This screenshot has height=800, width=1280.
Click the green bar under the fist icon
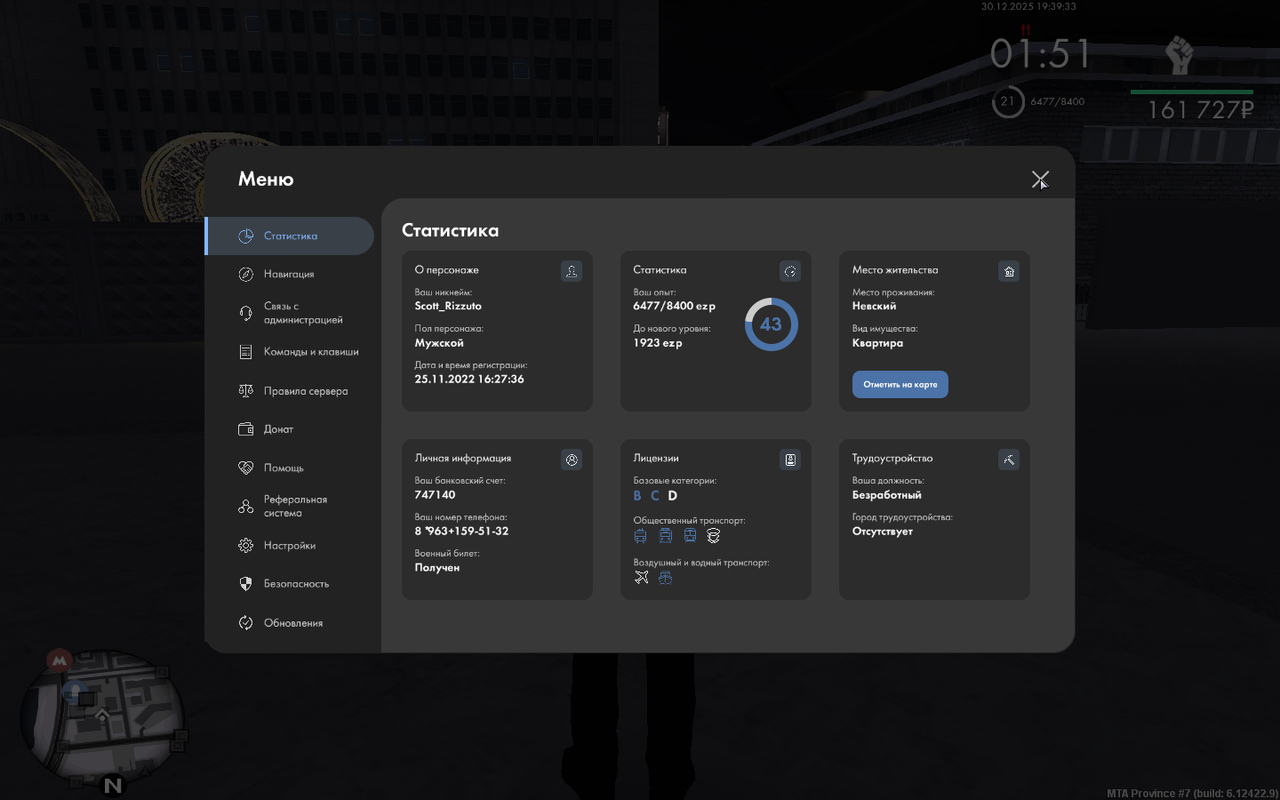tap(1192, 92)
